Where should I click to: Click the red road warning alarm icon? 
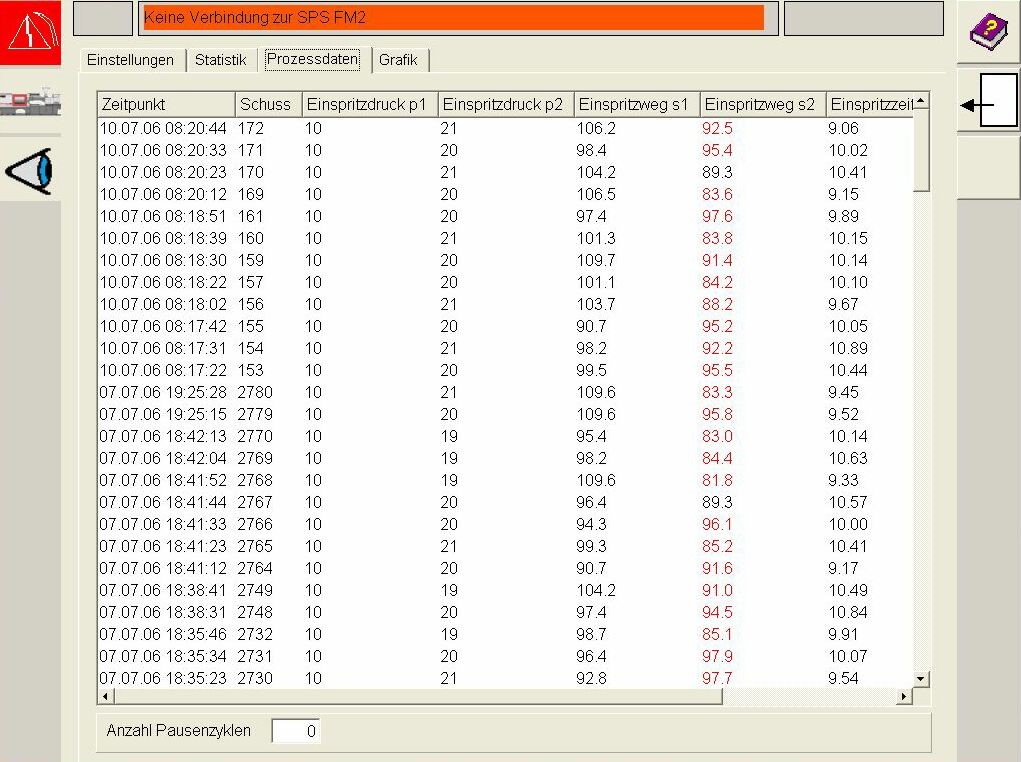[32, 33]
